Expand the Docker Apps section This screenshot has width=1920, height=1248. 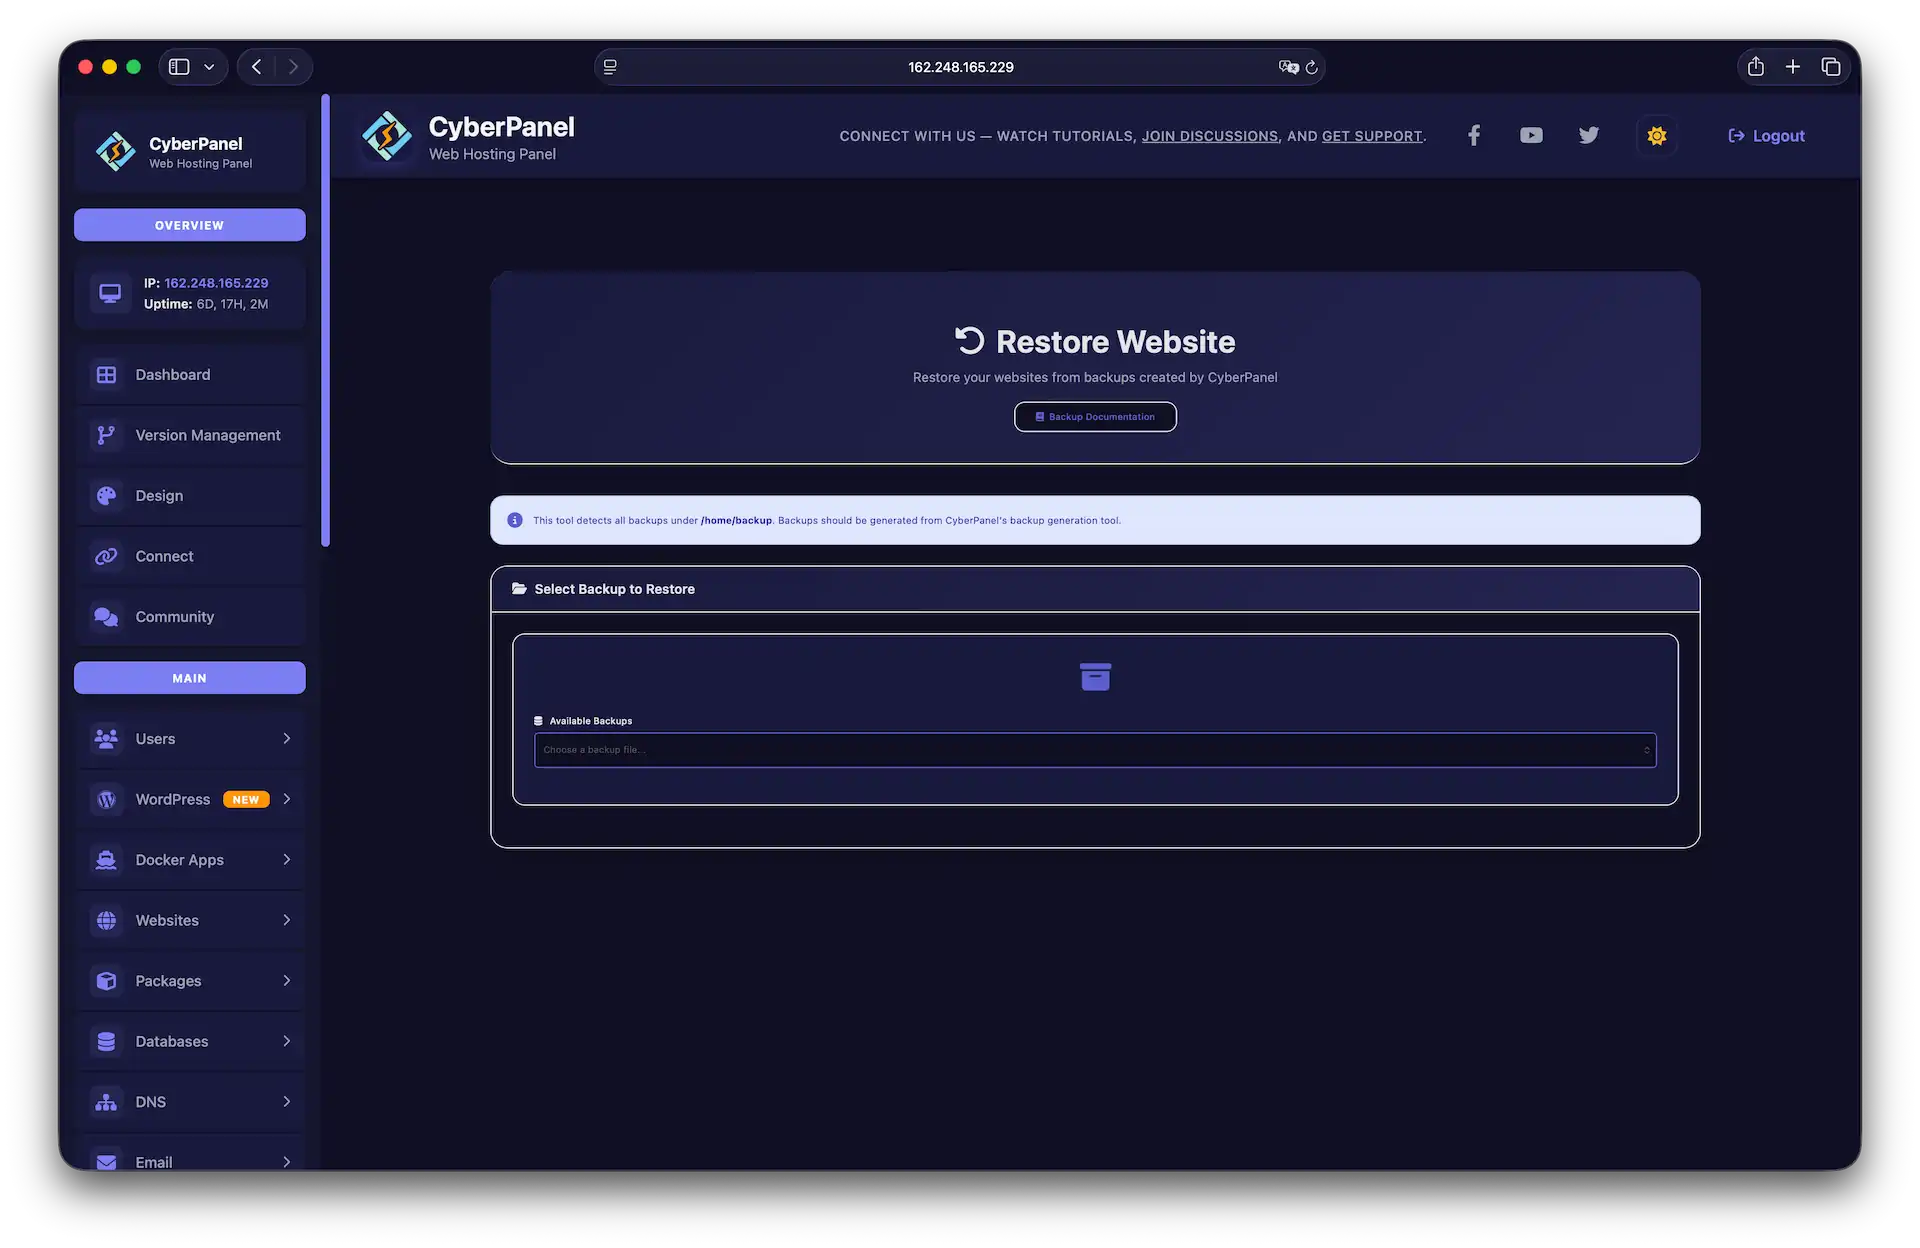click(189, 859)
